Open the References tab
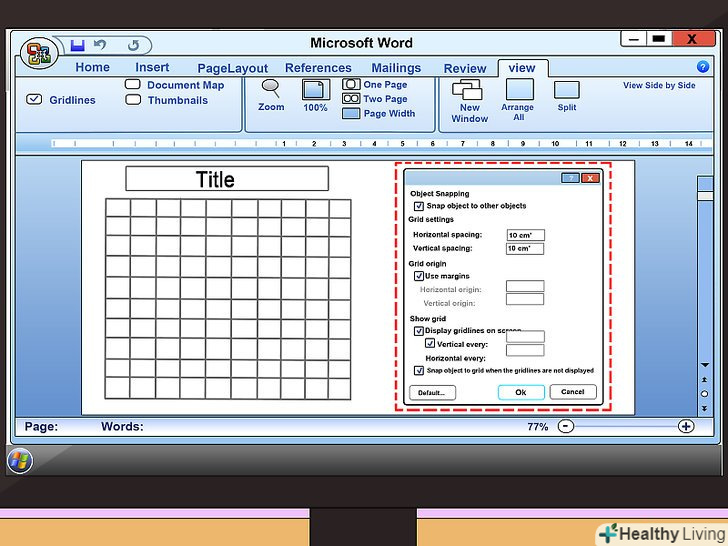 (318, 68)
